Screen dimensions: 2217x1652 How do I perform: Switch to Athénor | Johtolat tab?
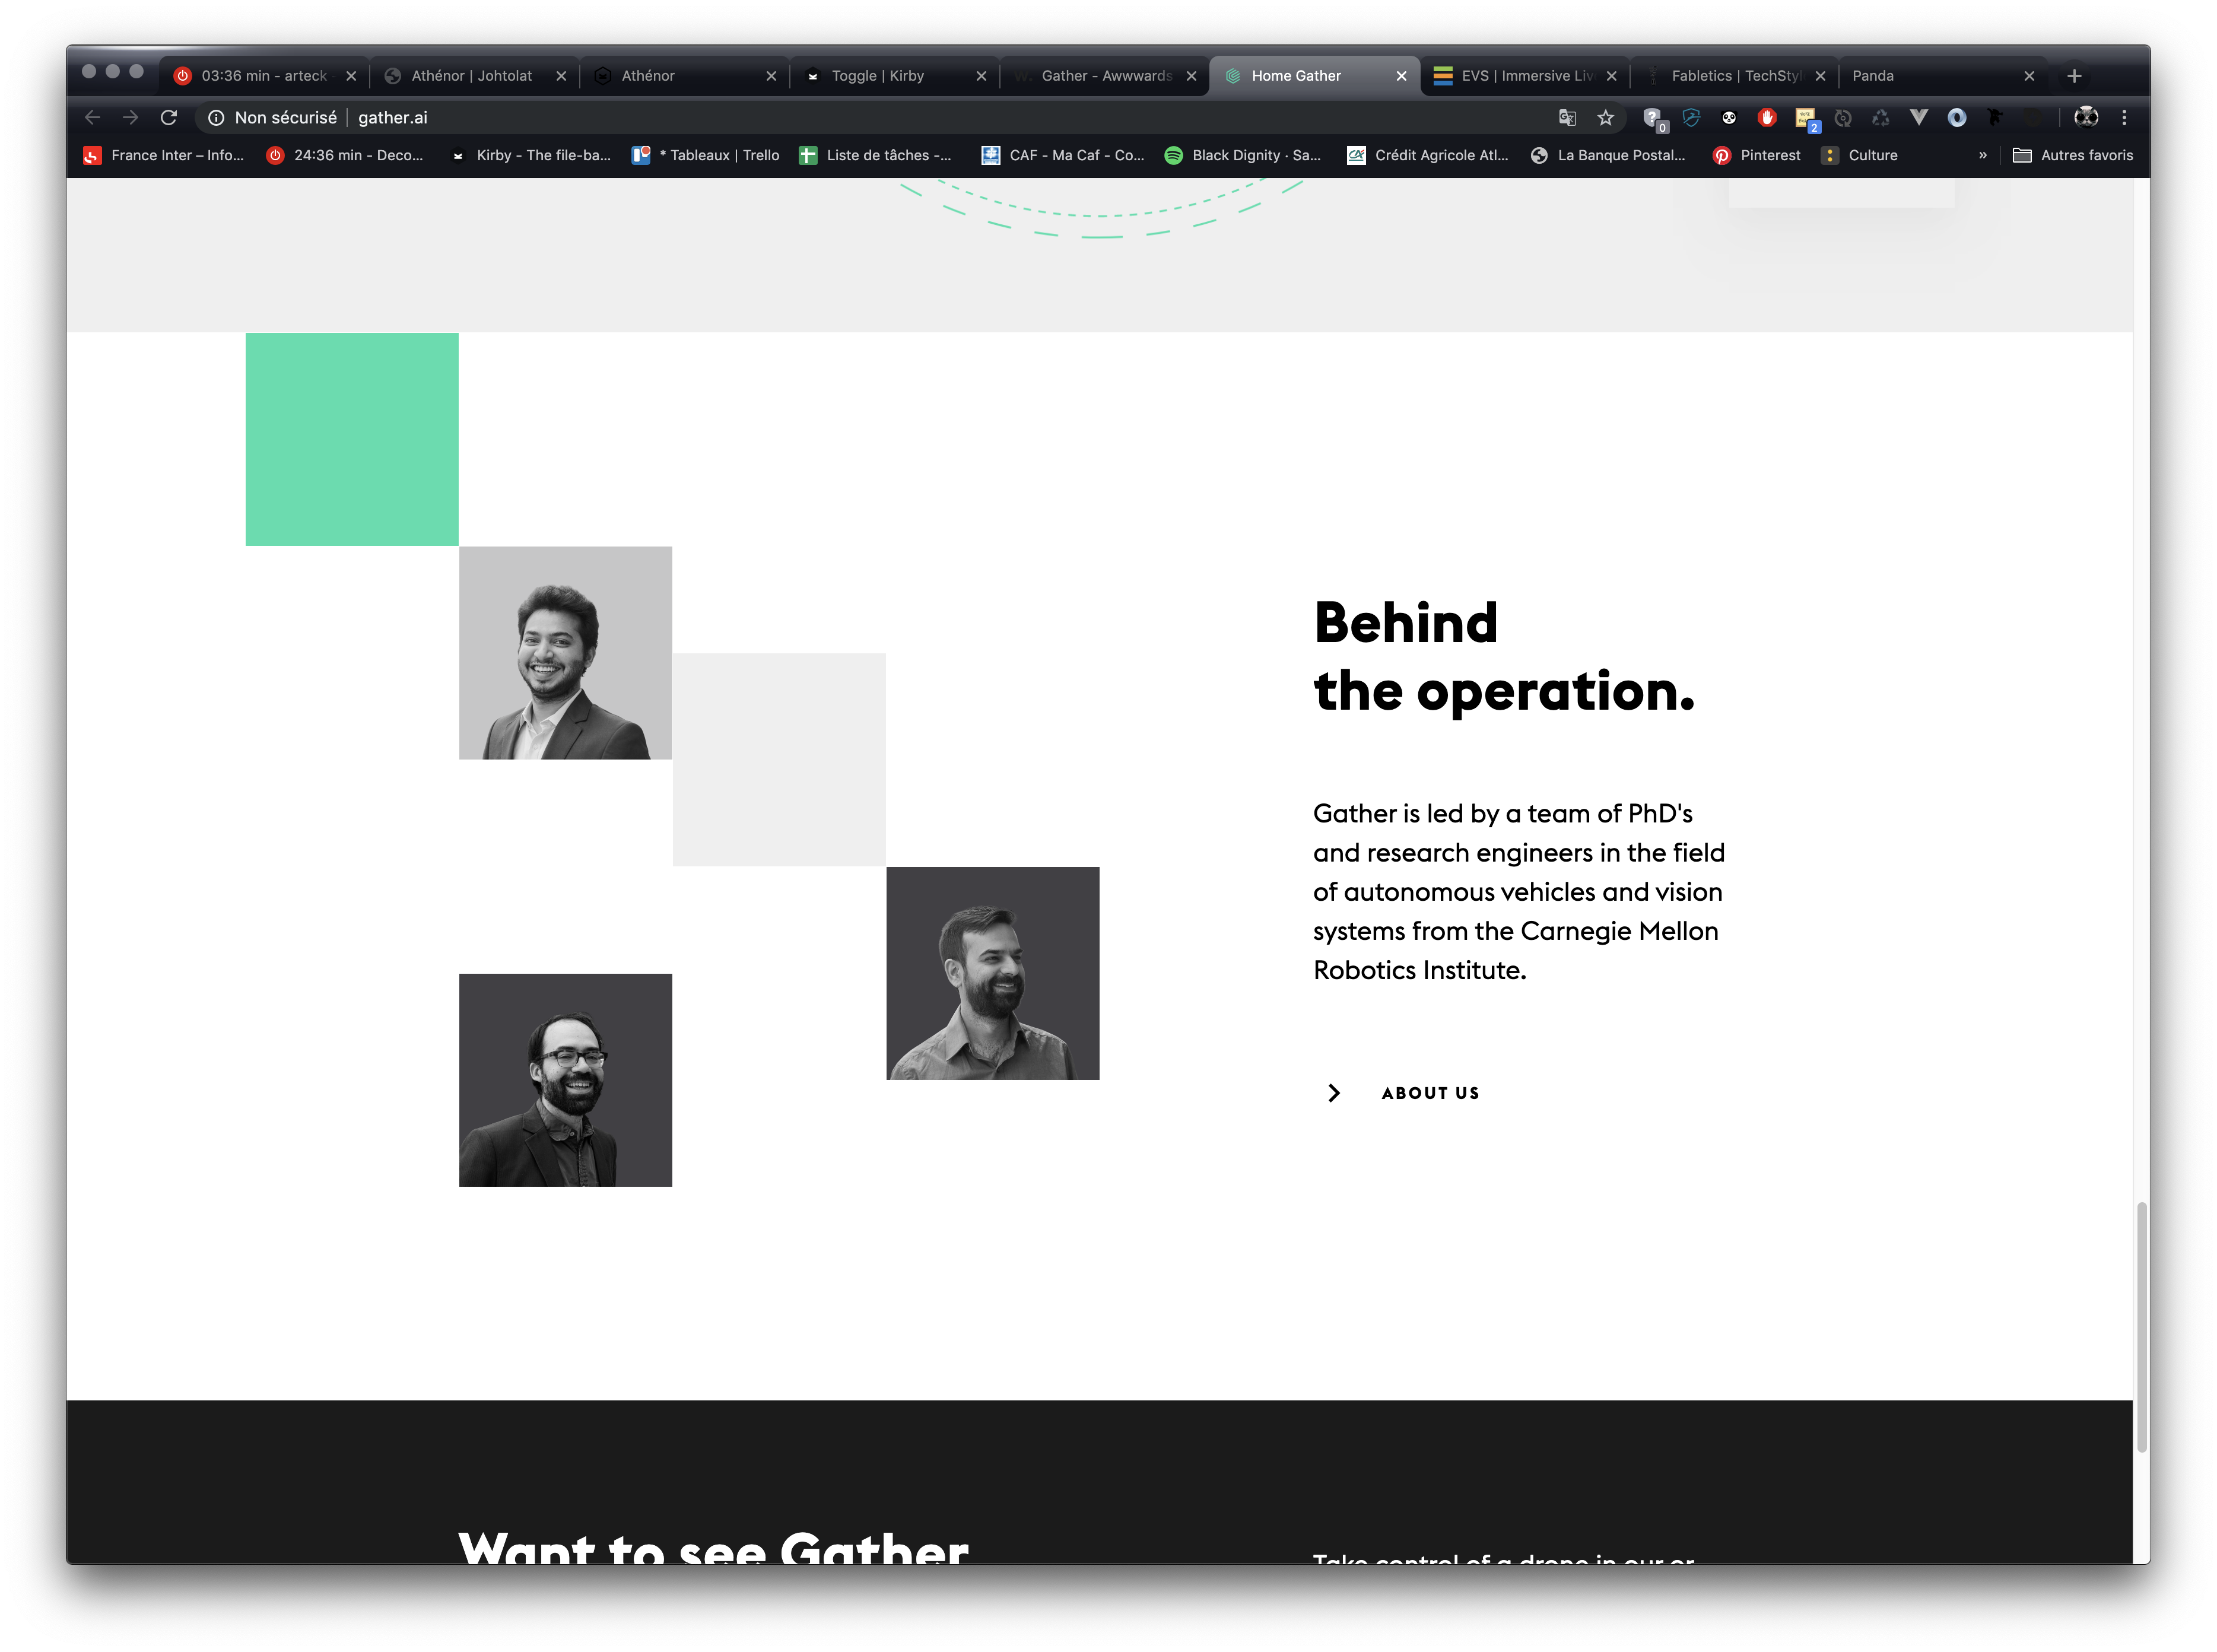(474, 76)
